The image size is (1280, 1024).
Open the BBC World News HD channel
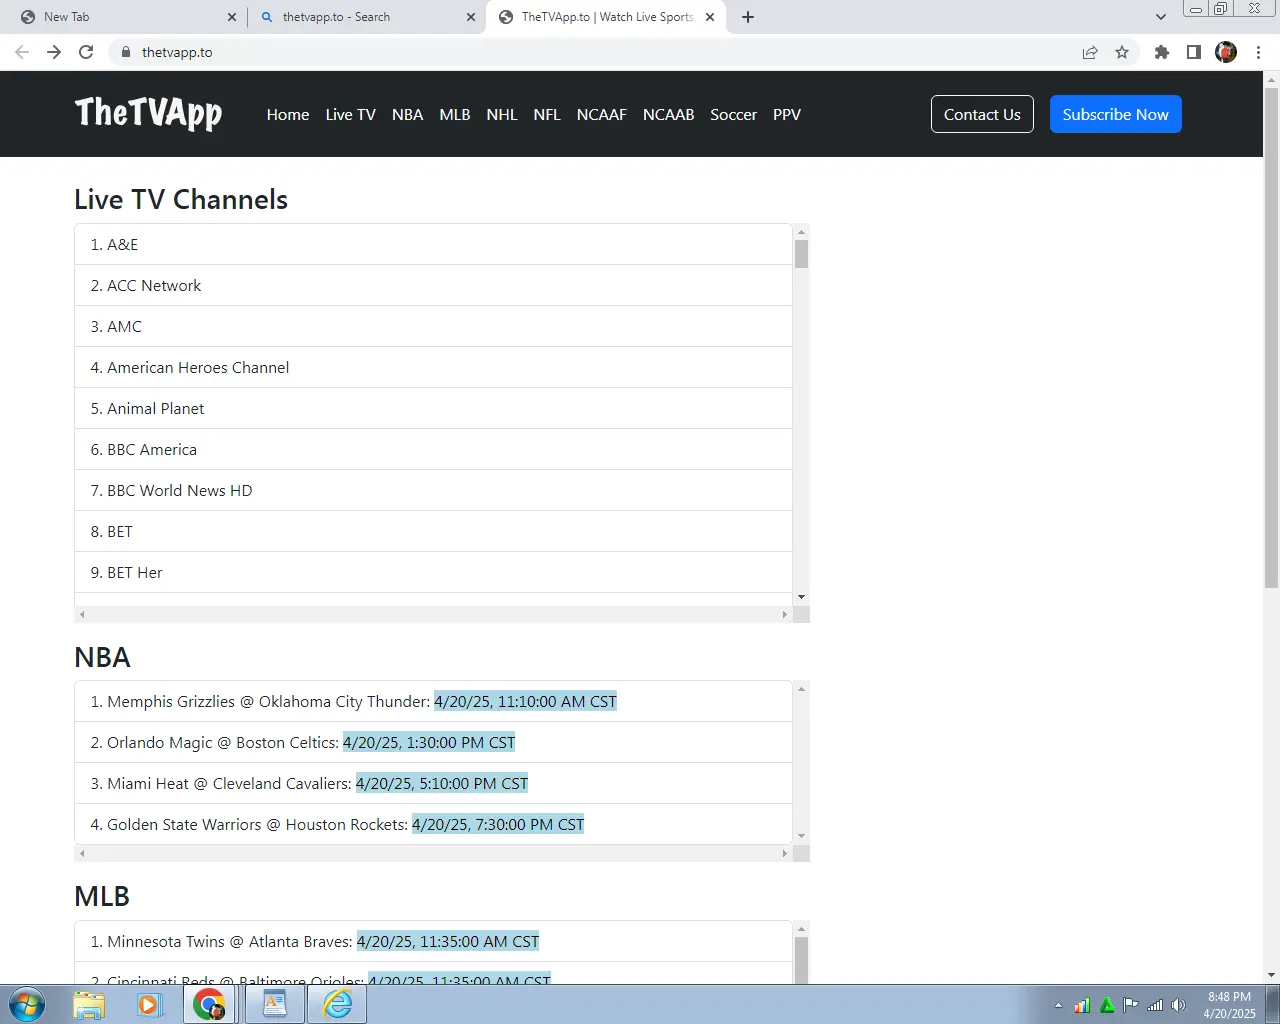point(433,490)
